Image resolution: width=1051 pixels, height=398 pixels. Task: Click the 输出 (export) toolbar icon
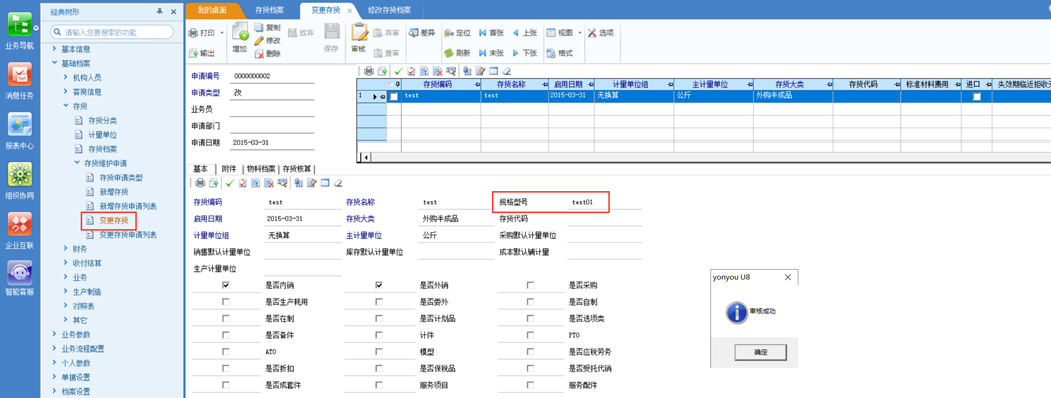pos(202,54)
